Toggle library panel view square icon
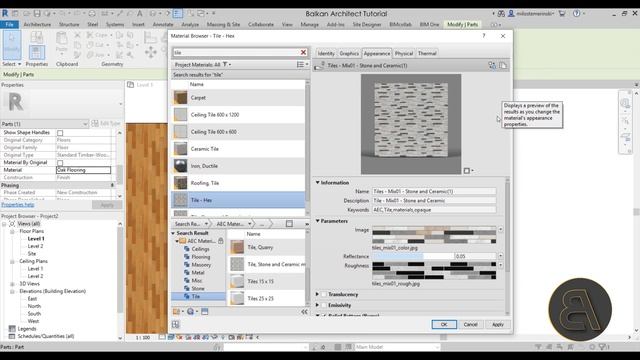640x360 pixels. 289,224
